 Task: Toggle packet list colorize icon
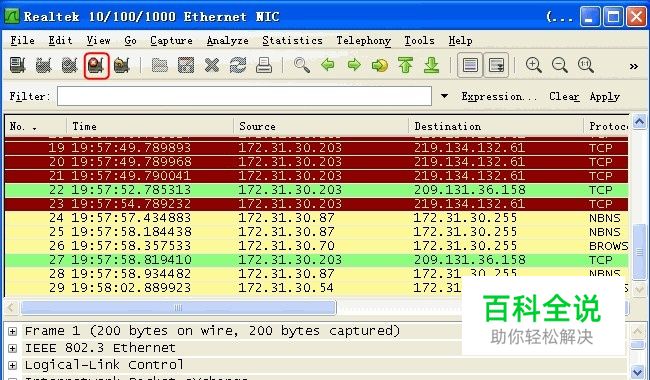pos(470,65)
